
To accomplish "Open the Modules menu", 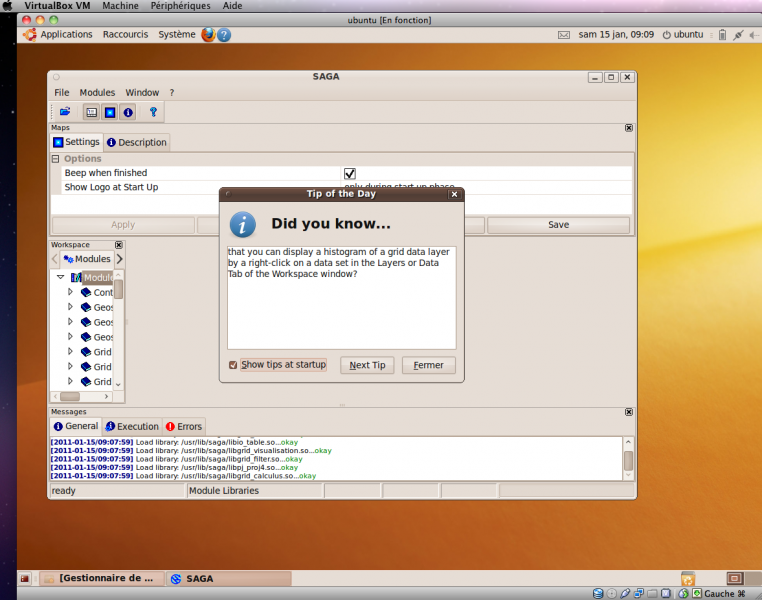I will coord(97,92).
